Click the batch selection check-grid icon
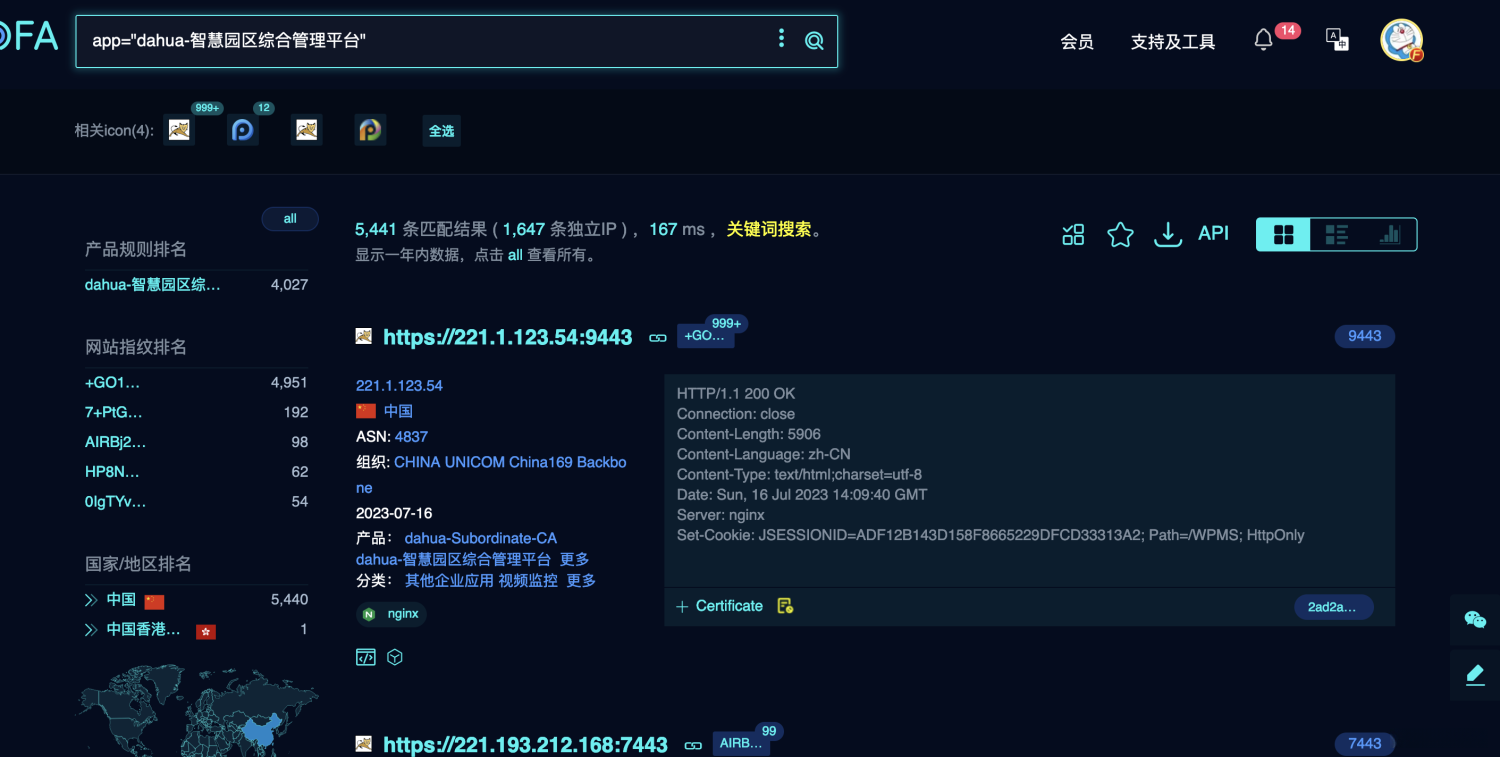The height and width of the screenshot is (757, 1500). point(1073,234)
